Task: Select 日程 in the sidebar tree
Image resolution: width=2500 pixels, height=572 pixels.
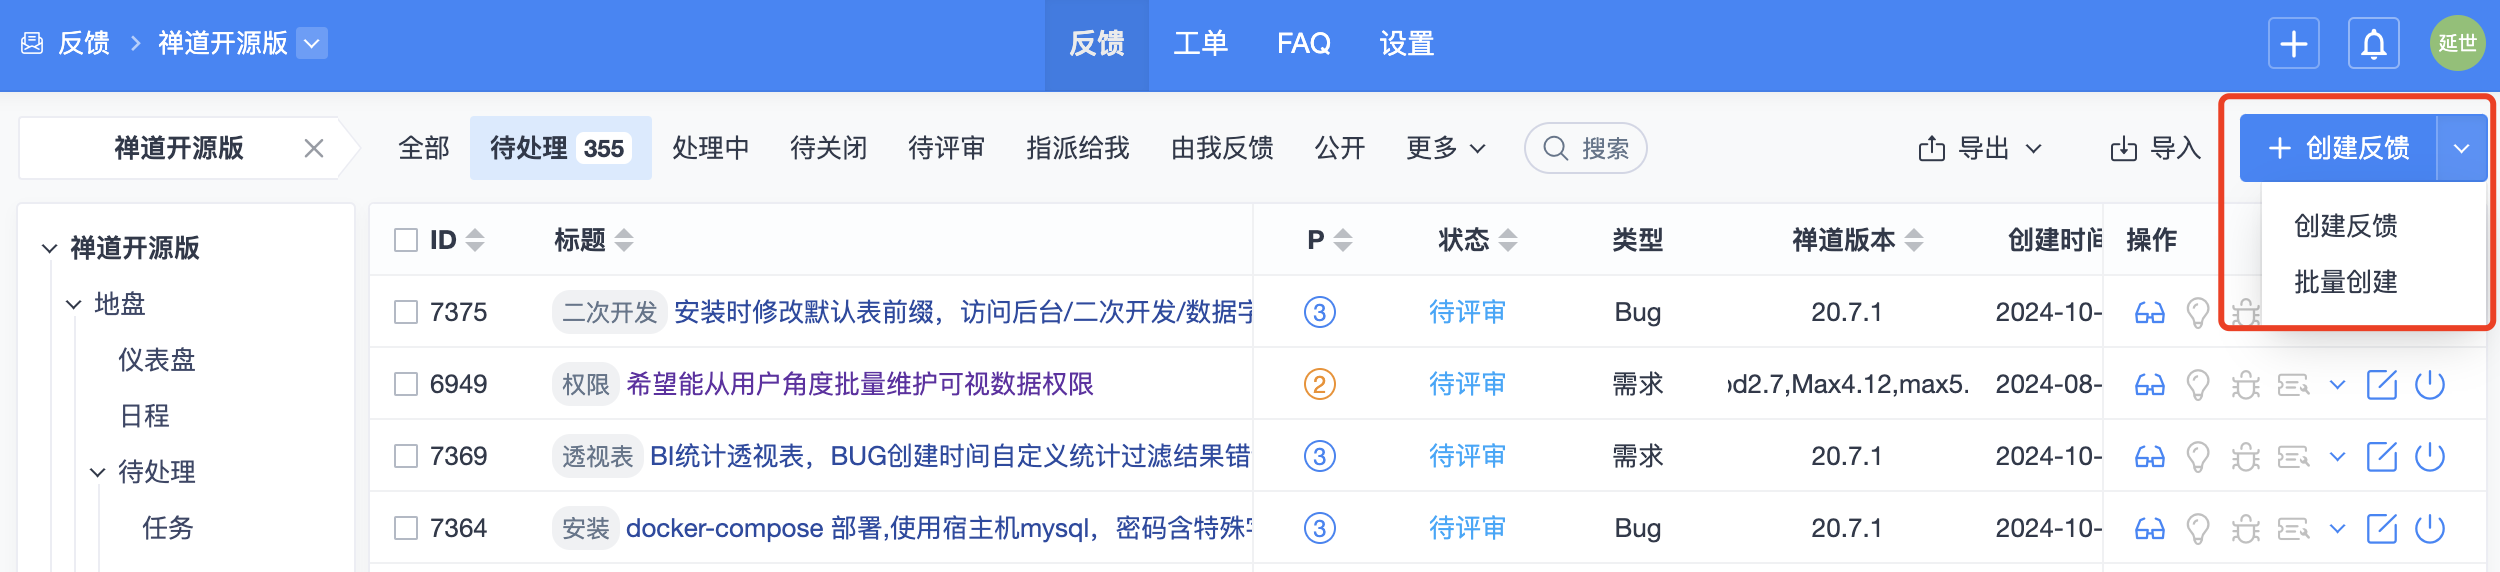Action: coord(145,416)
